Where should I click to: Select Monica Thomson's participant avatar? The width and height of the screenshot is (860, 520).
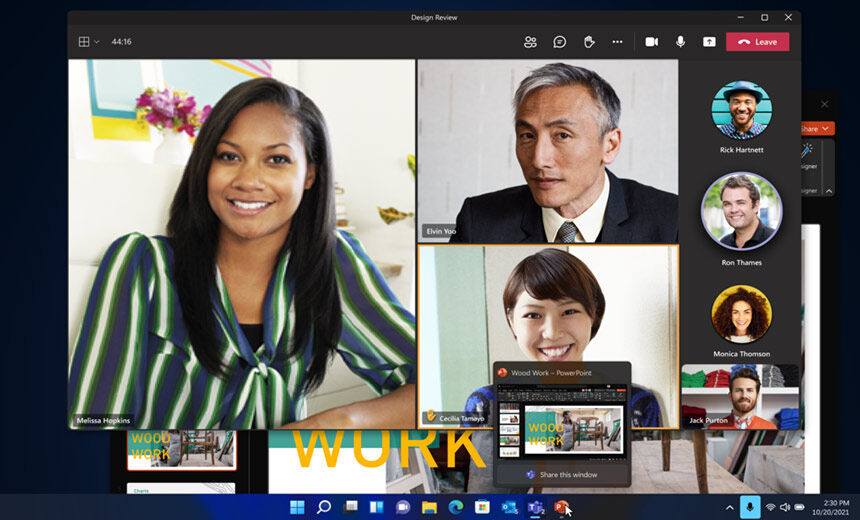pyautogui.click(x=741, y=314)
